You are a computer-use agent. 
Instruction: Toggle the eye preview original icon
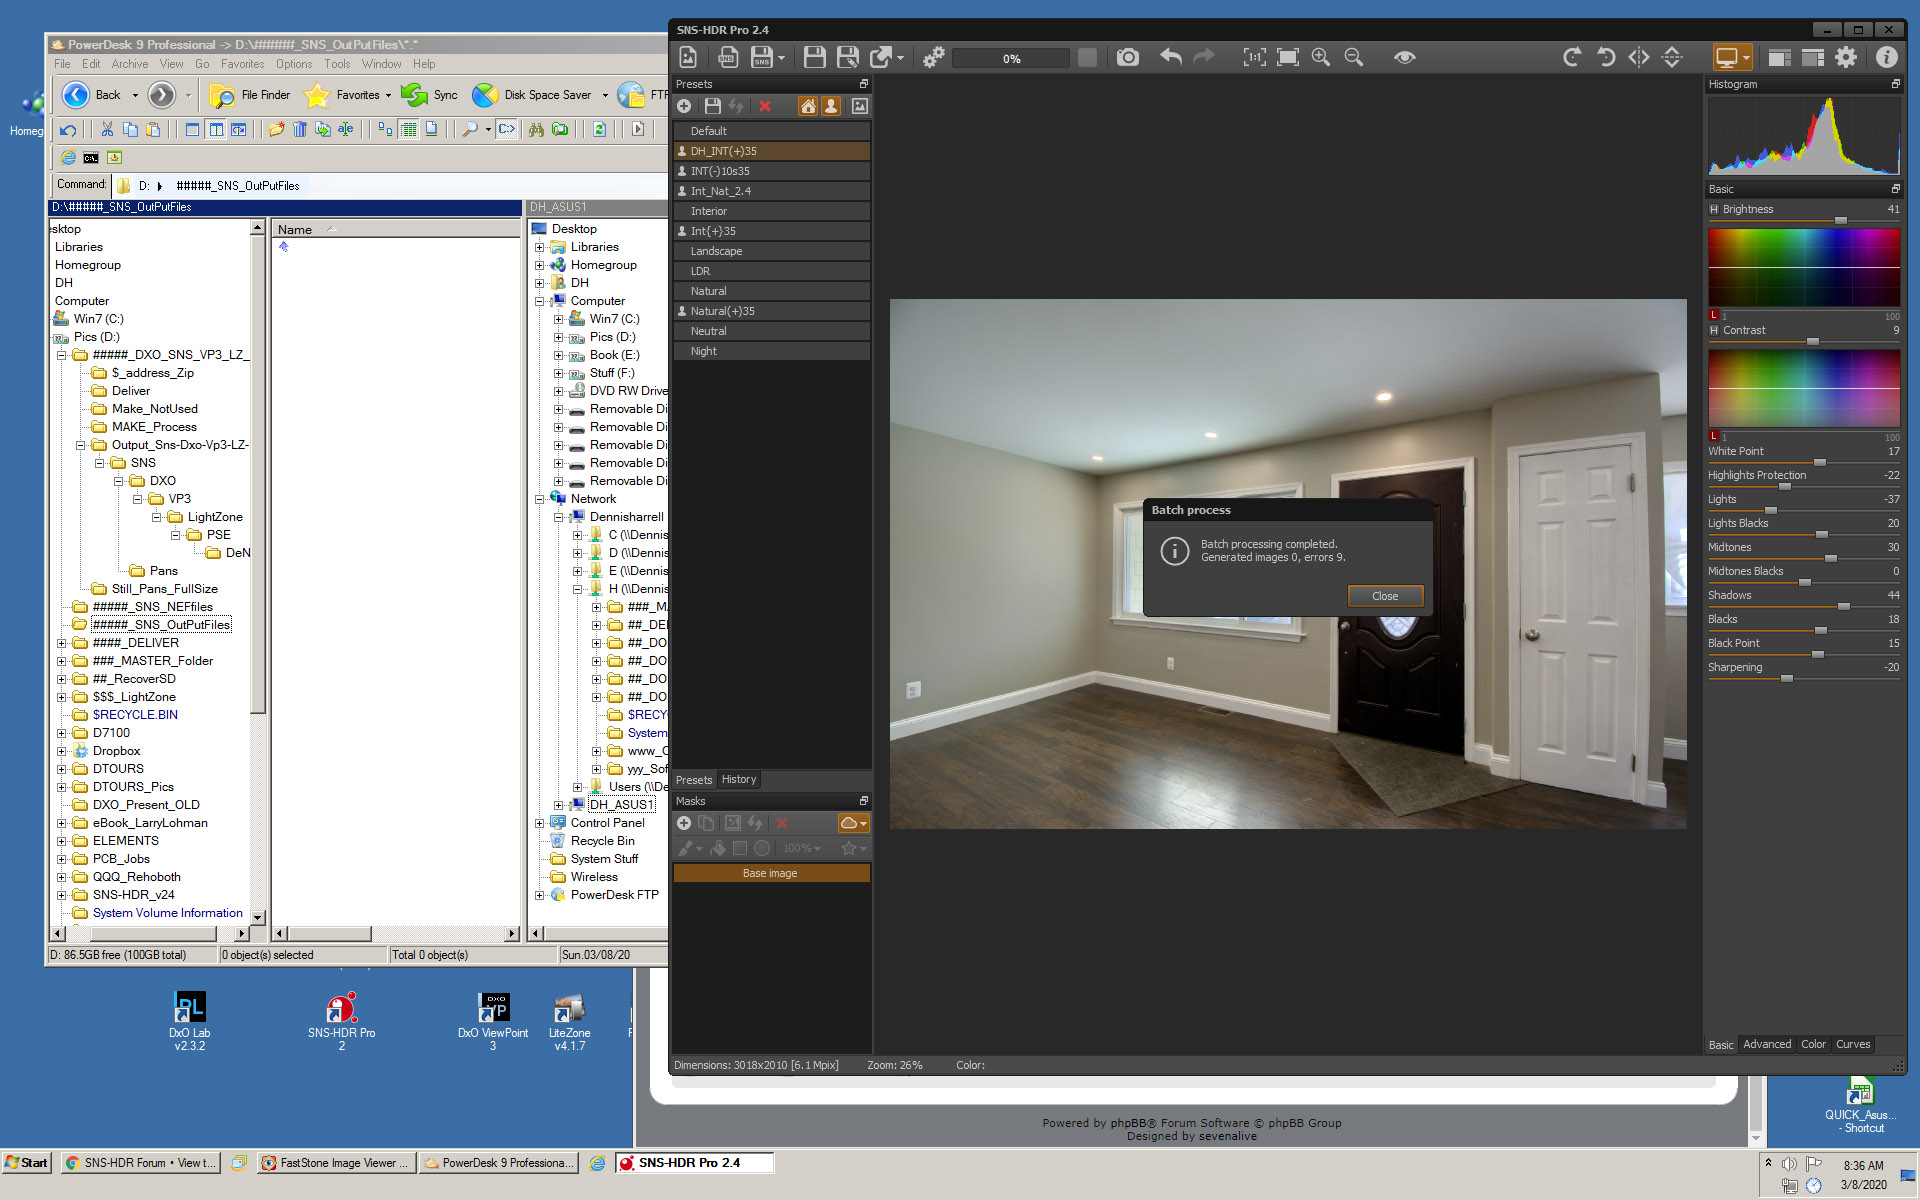pos(1405,58)
